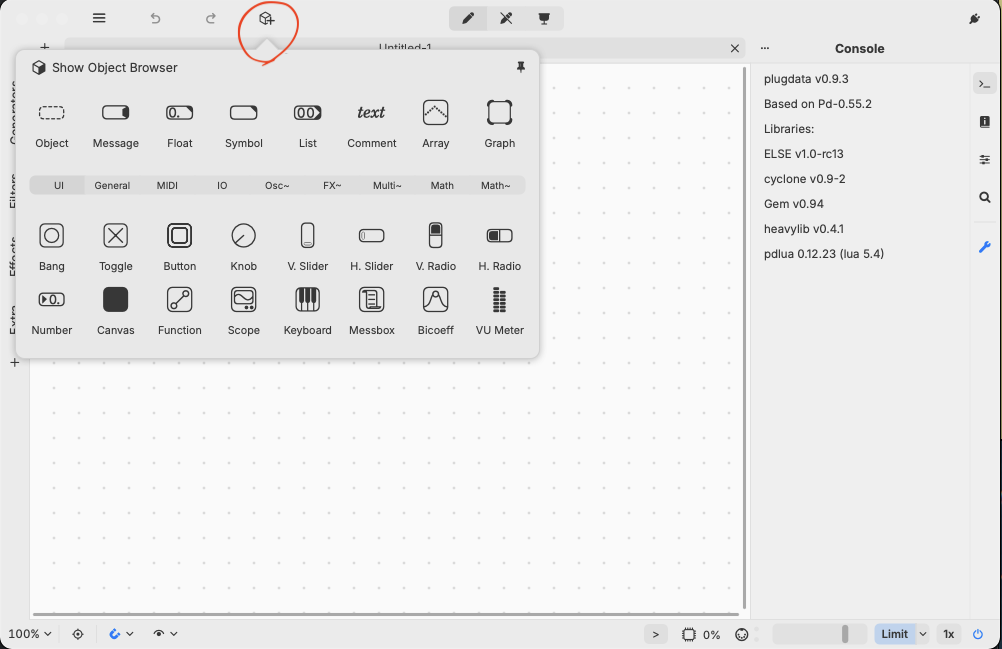This screenshot has width=1002, height=649.
Task: Add a Button object
Action: 180,247
